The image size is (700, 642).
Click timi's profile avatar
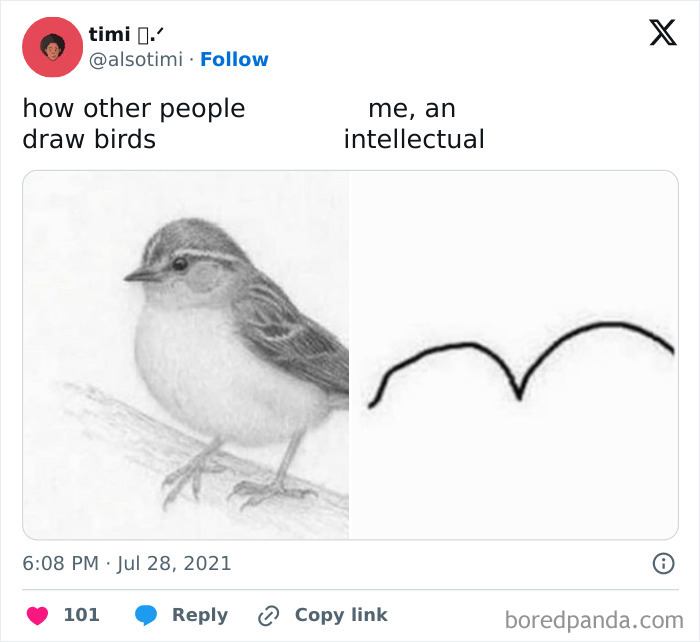pos(53,47)
